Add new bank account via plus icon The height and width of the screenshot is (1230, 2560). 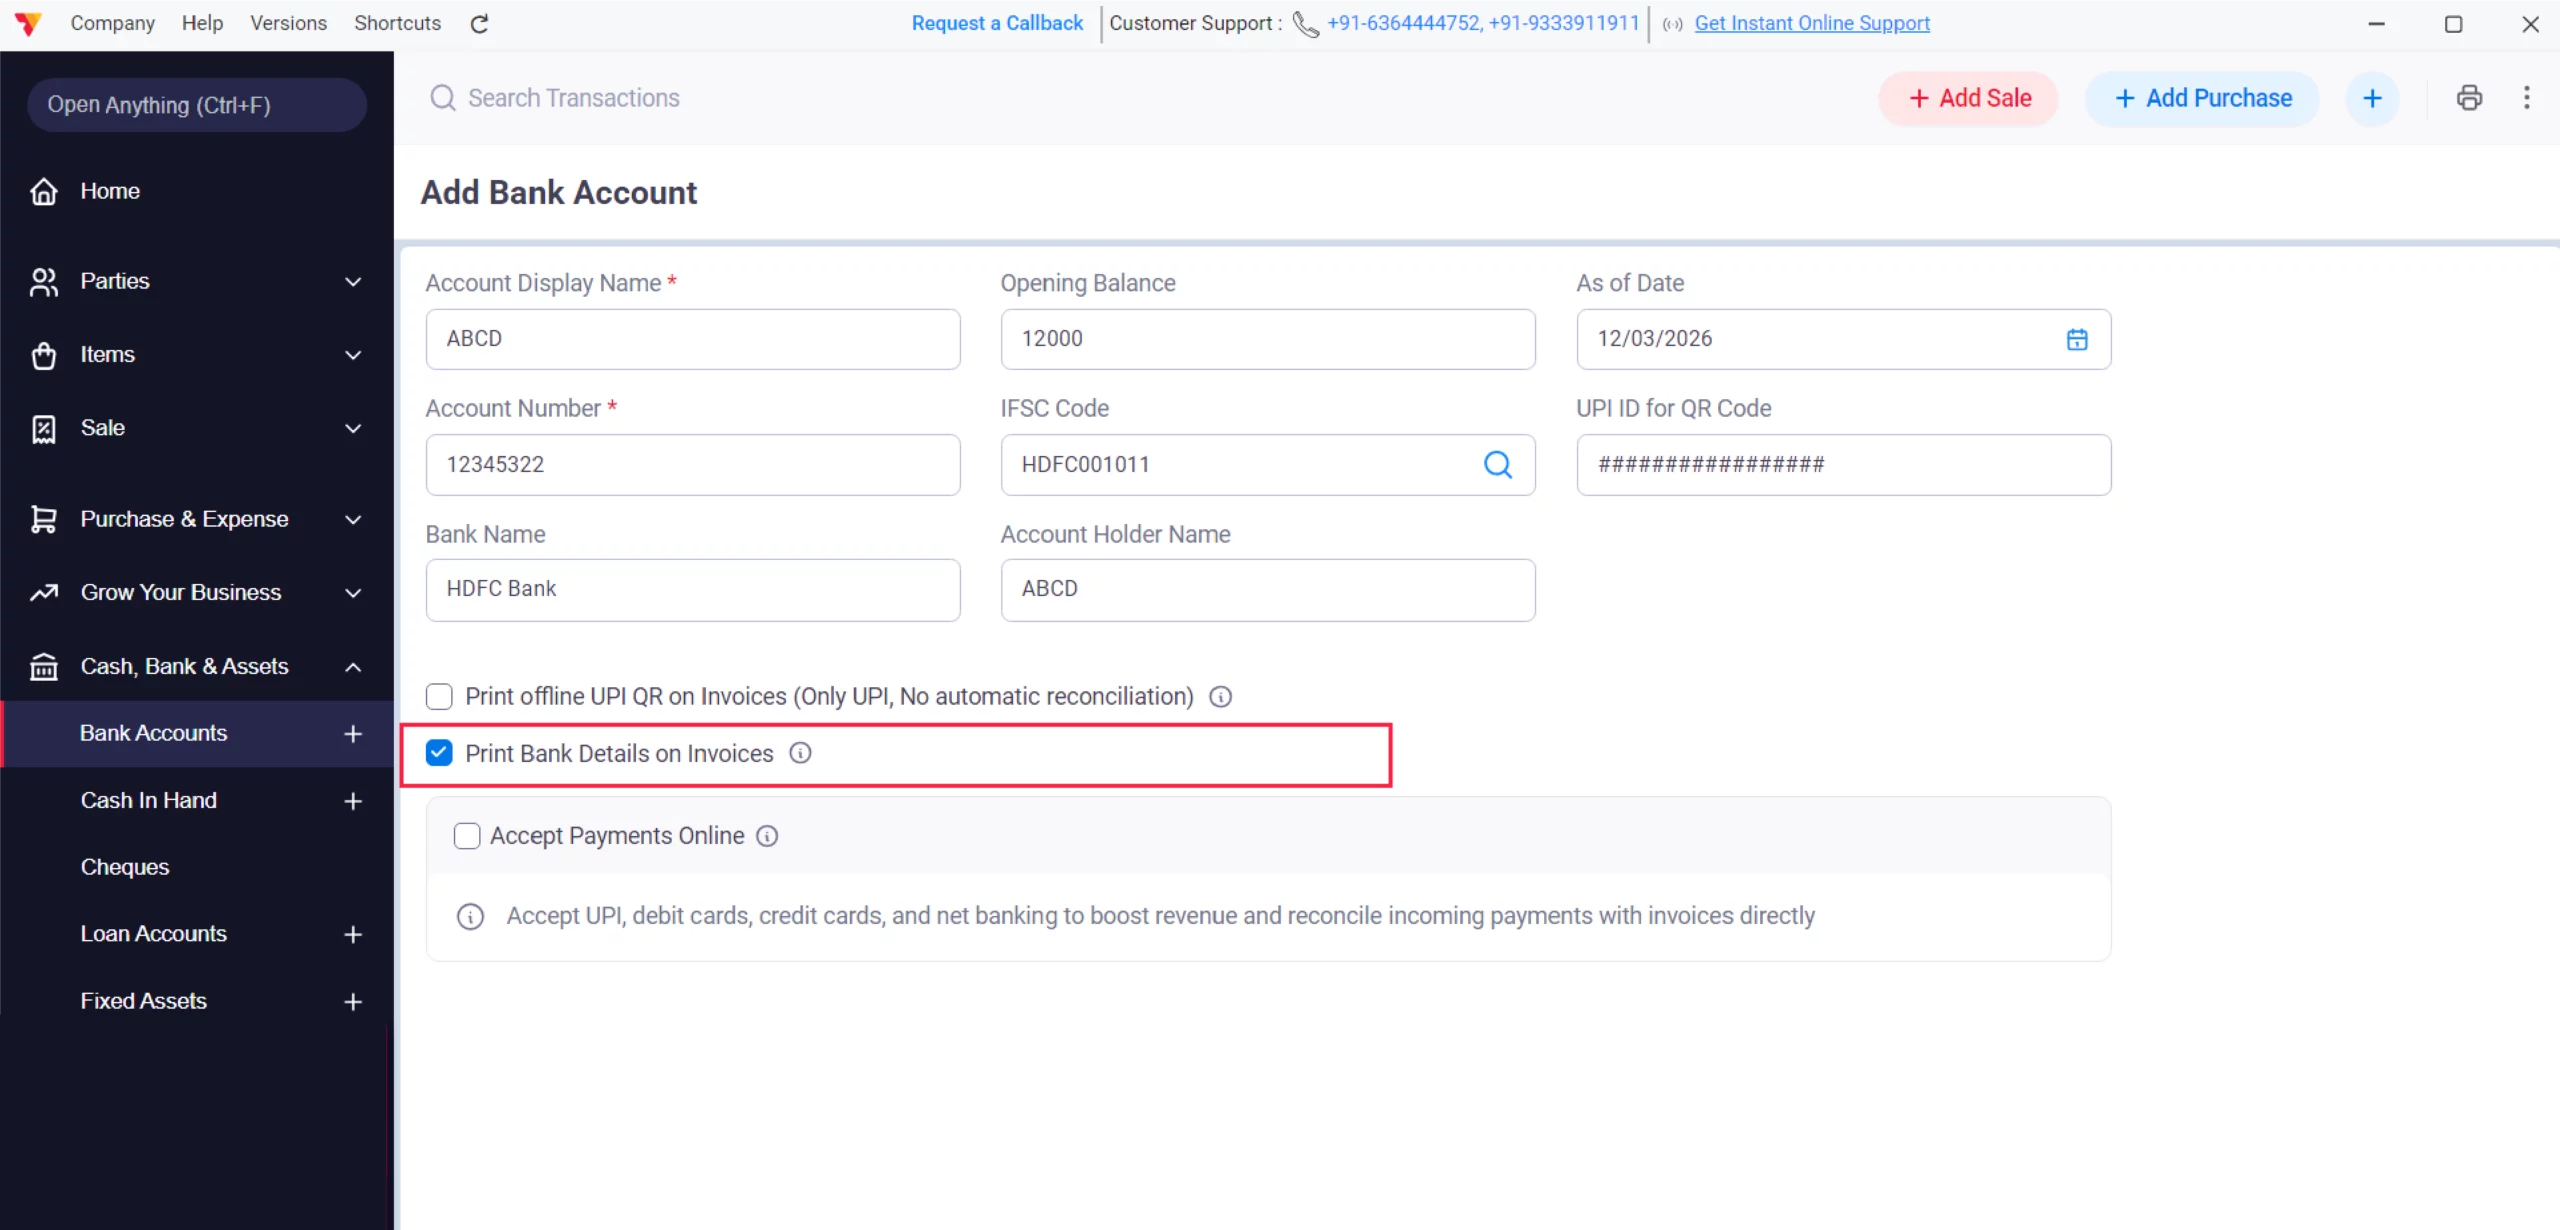pos(353,734)
